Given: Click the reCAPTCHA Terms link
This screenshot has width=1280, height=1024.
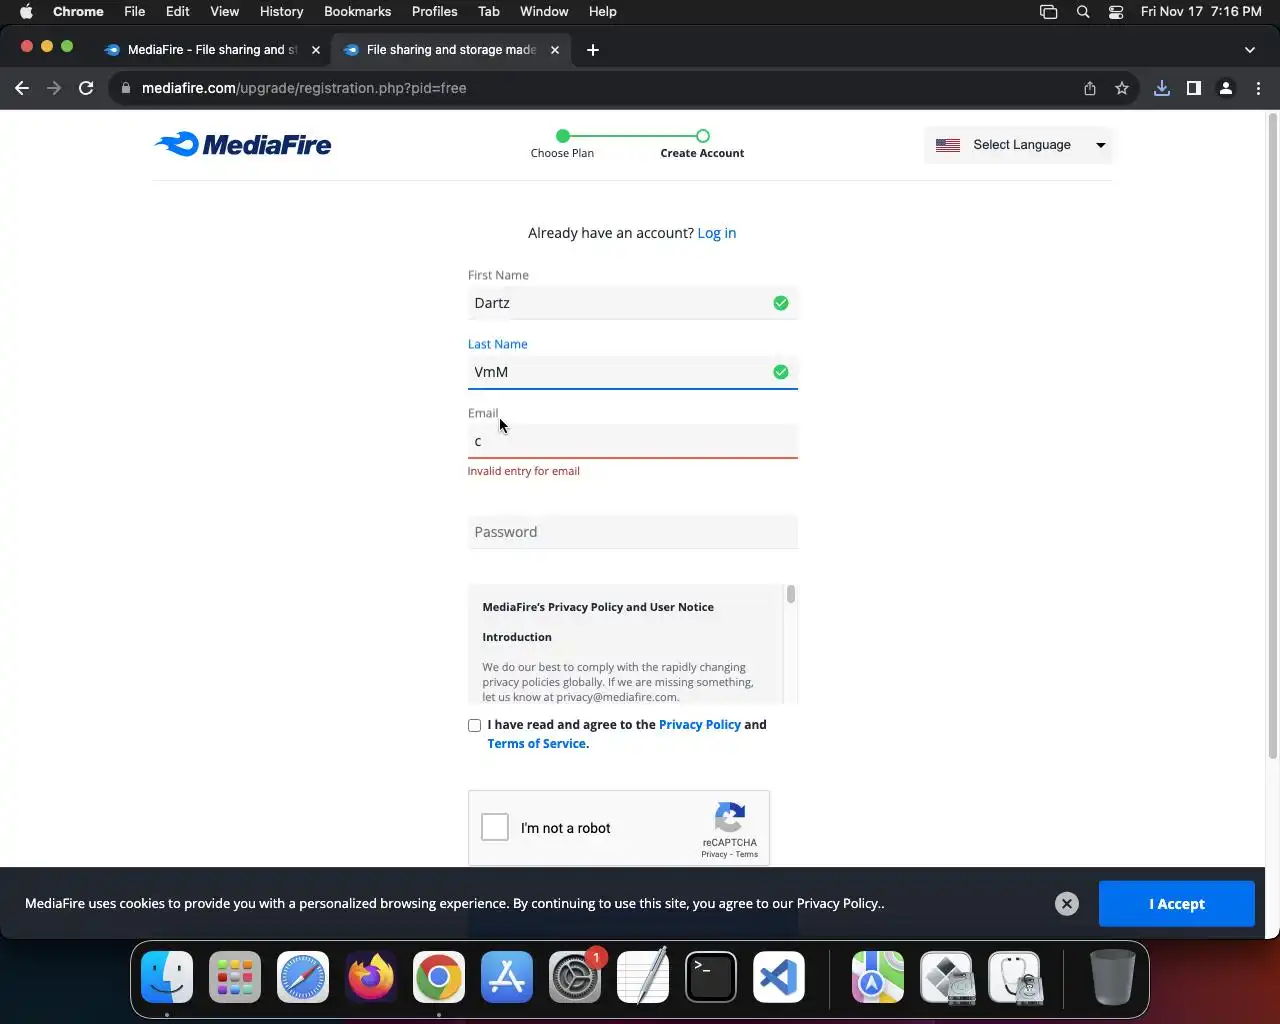Looking at the screenshot, I should point(747,854).
